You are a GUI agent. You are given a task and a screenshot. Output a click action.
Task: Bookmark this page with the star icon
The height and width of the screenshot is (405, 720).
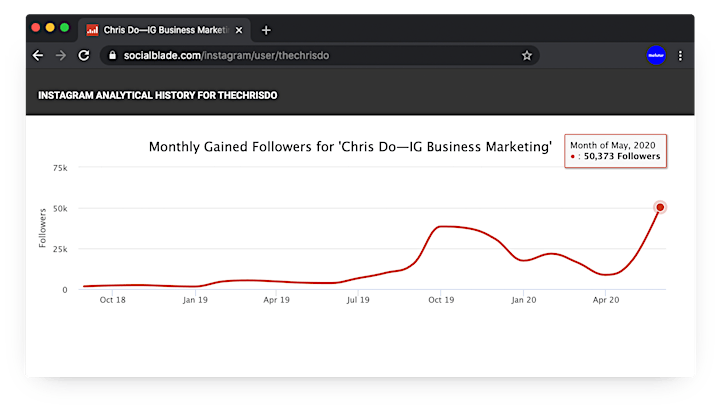[x=527, y=56]
